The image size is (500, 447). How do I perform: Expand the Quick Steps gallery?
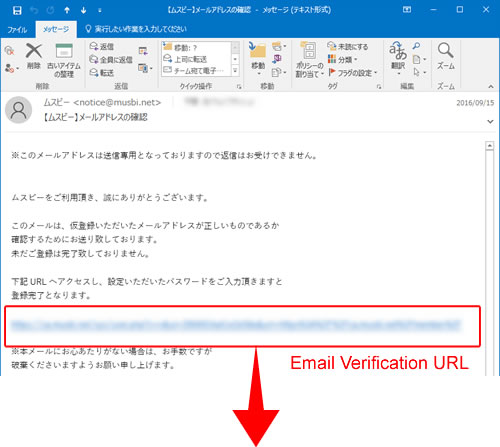pos(235,71)
